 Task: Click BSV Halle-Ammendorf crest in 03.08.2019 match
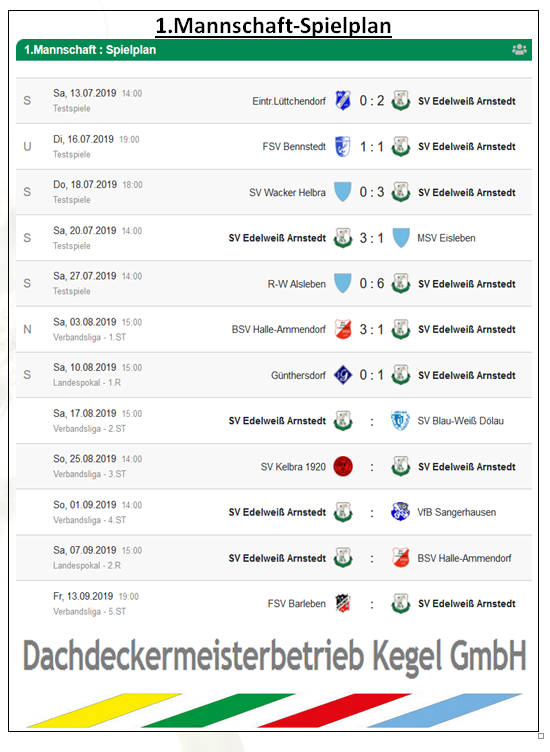tap(343, 329)
